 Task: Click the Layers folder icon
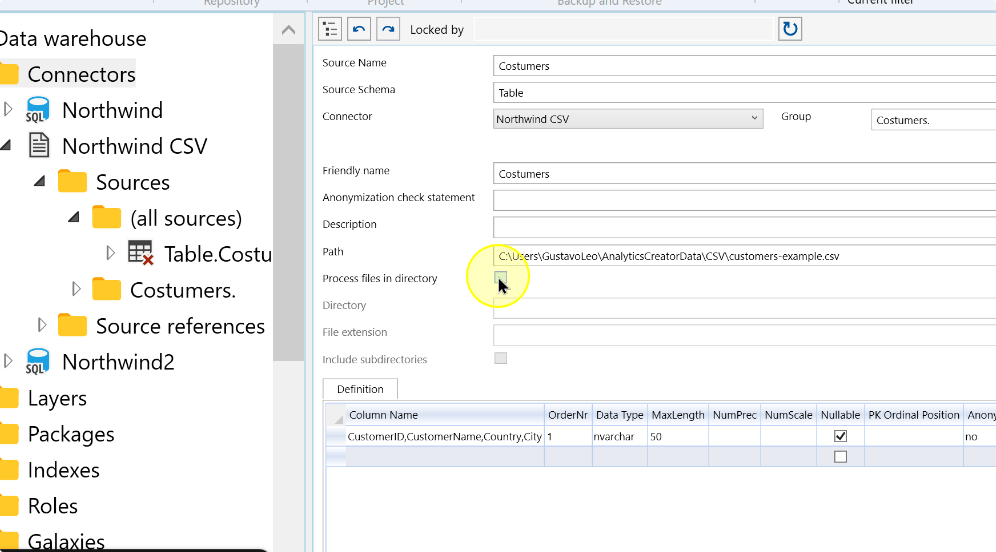(9, 398)
